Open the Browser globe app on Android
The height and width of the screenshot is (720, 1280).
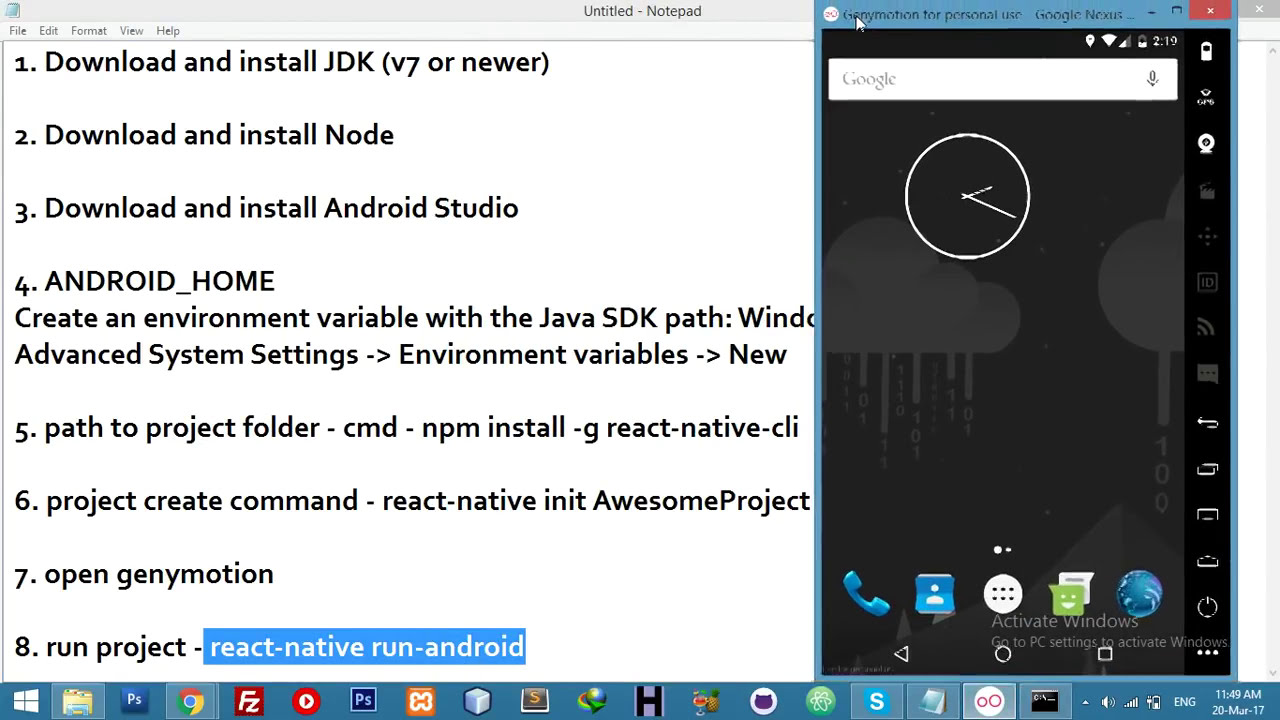tap(1139, 593)
